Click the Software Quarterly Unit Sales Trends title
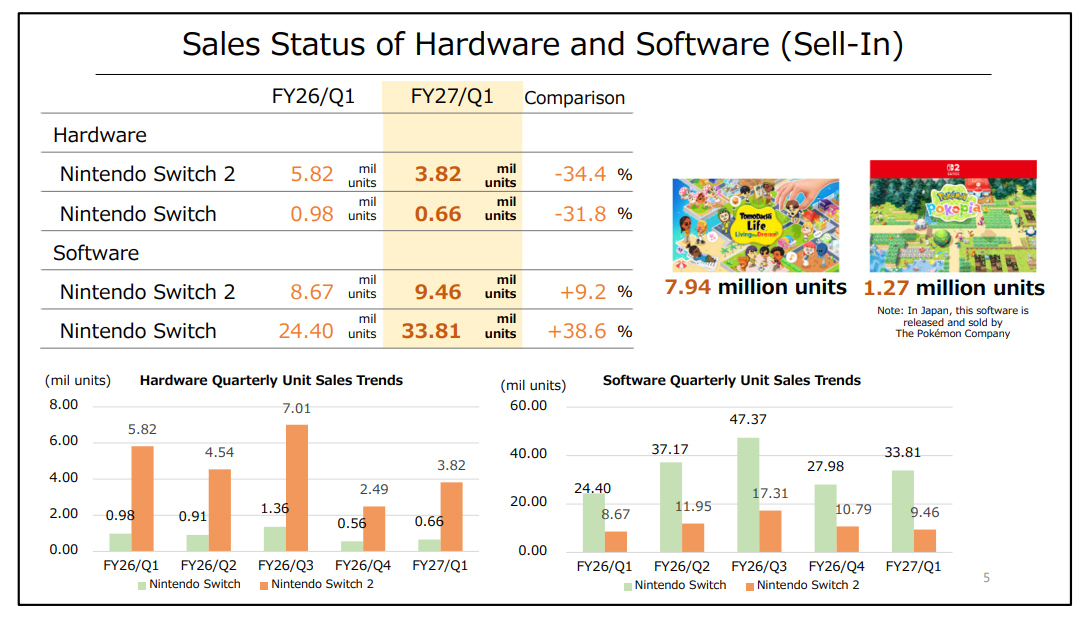Viewport: 1087px width, 621px height. coord(731,381)
